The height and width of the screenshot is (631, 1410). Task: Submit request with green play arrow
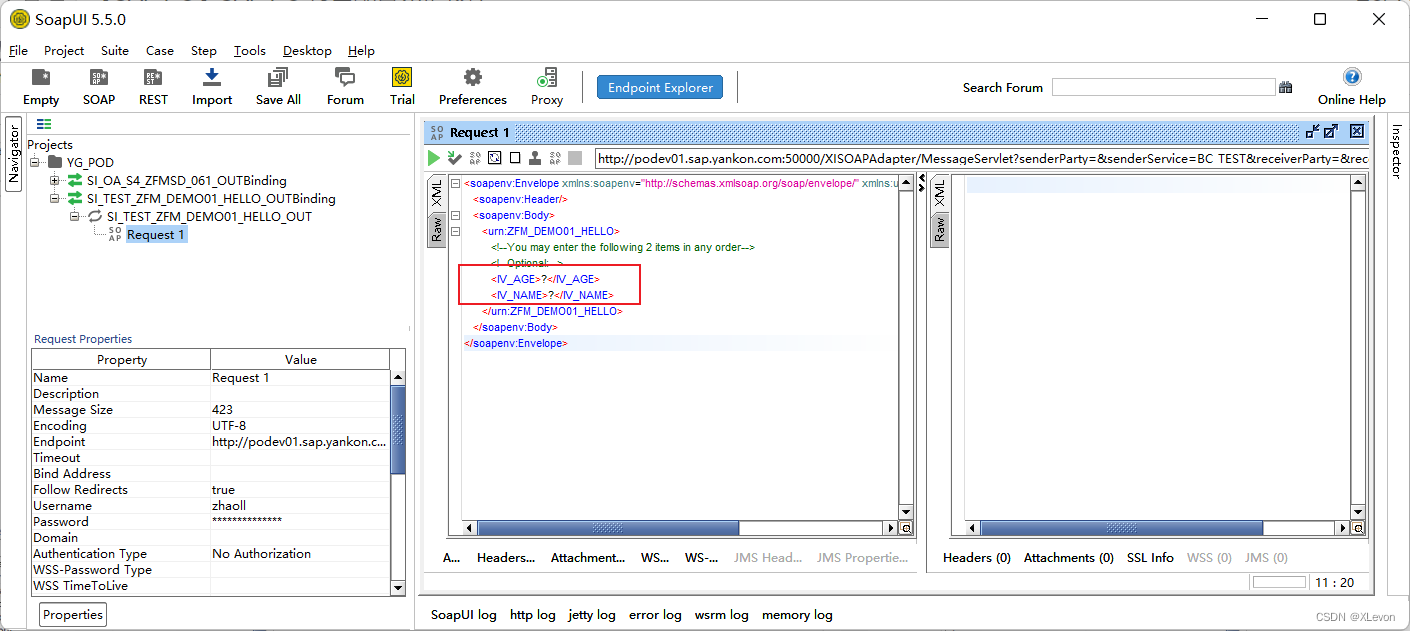pos(434,158)
